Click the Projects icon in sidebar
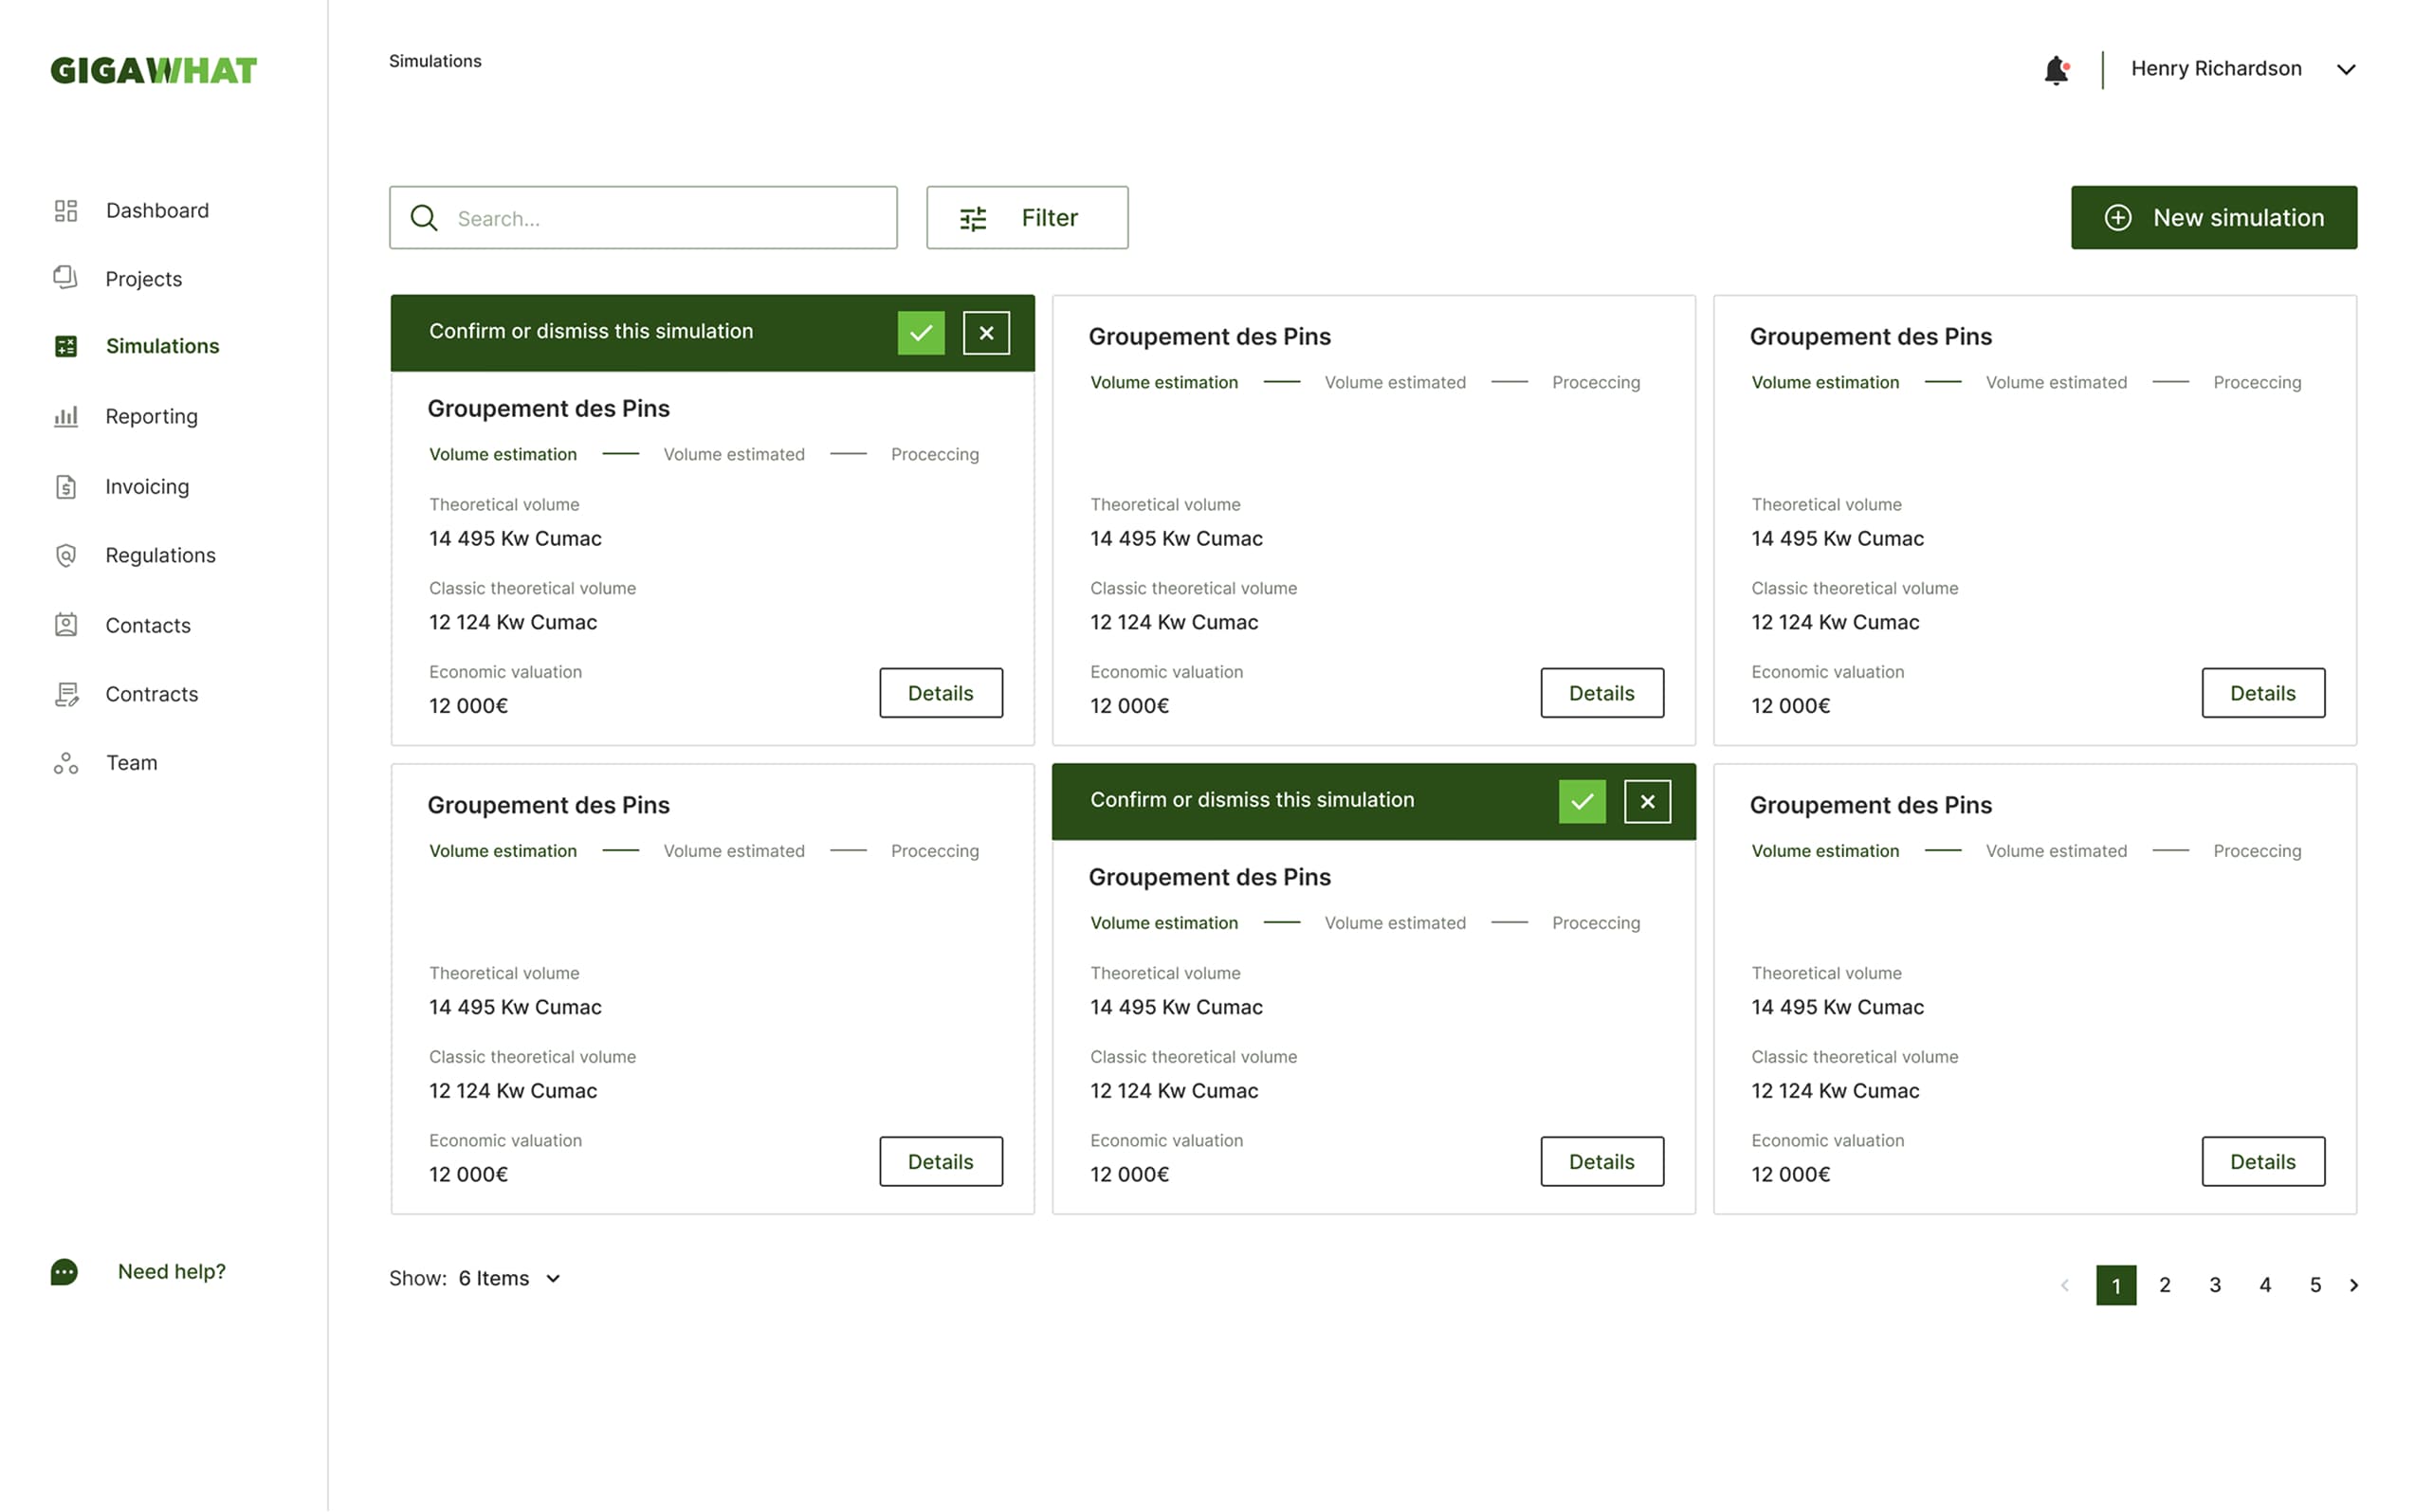Screen dimensions: 2415x1512 click(66, 278)
